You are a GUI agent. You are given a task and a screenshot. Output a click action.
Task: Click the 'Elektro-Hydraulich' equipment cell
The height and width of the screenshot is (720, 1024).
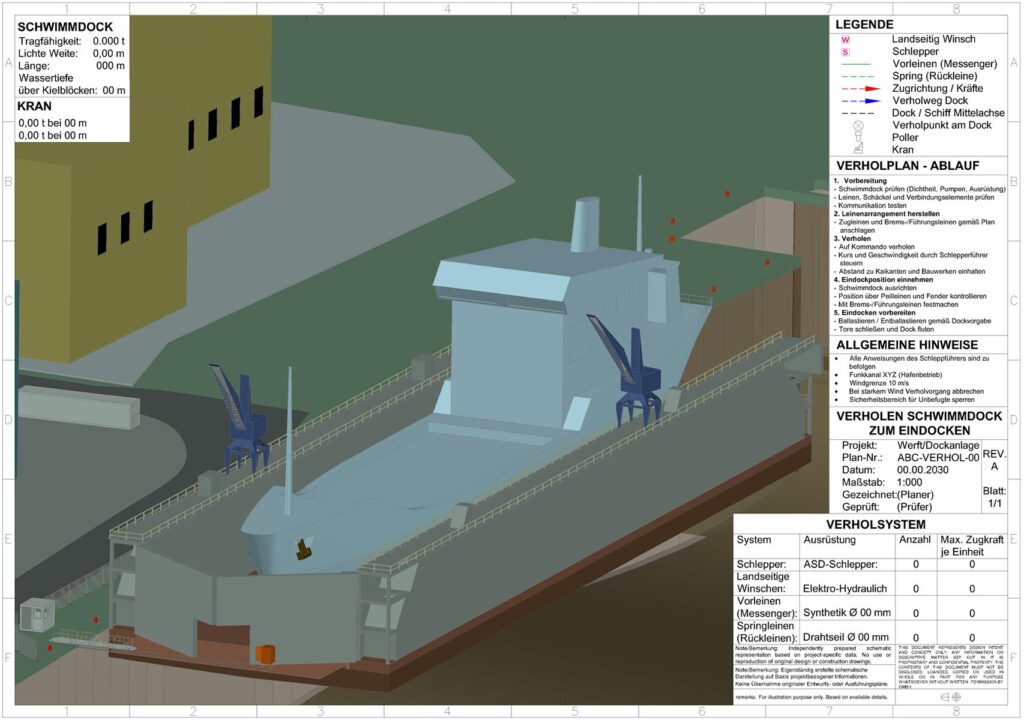tap(845, 589)
